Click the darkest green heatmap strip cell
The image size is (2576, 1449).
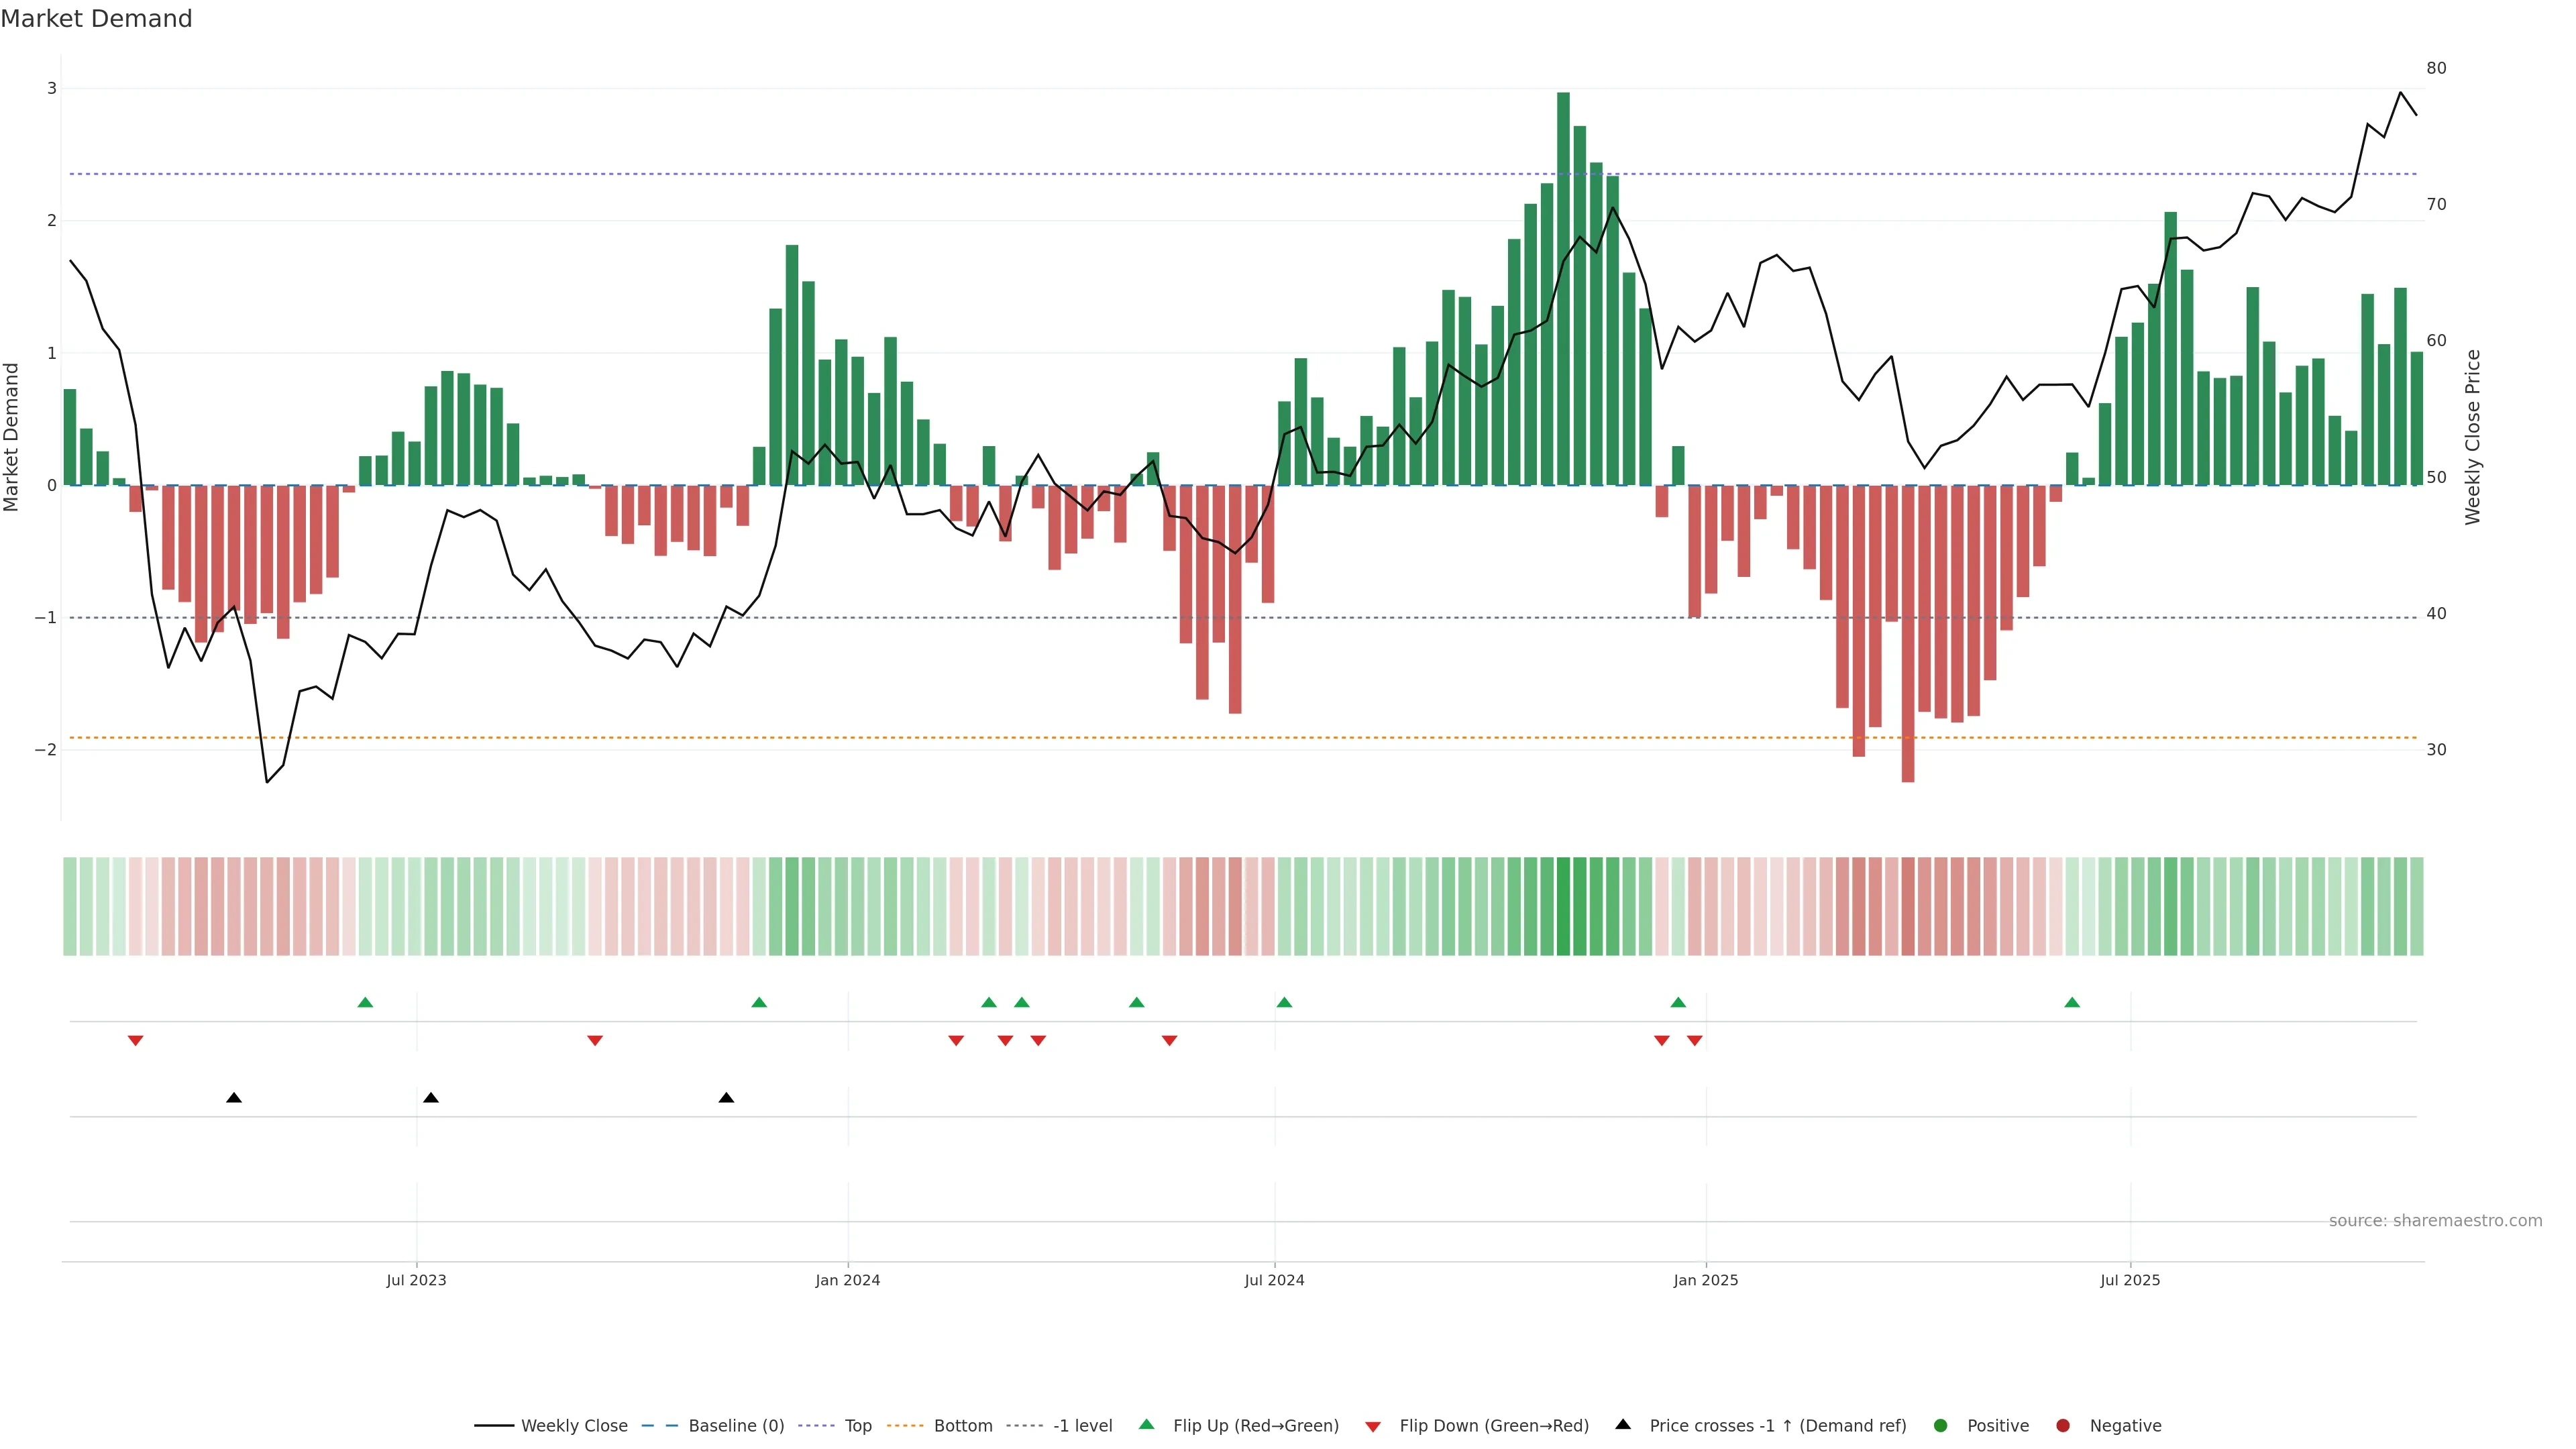click(1563, 906)
